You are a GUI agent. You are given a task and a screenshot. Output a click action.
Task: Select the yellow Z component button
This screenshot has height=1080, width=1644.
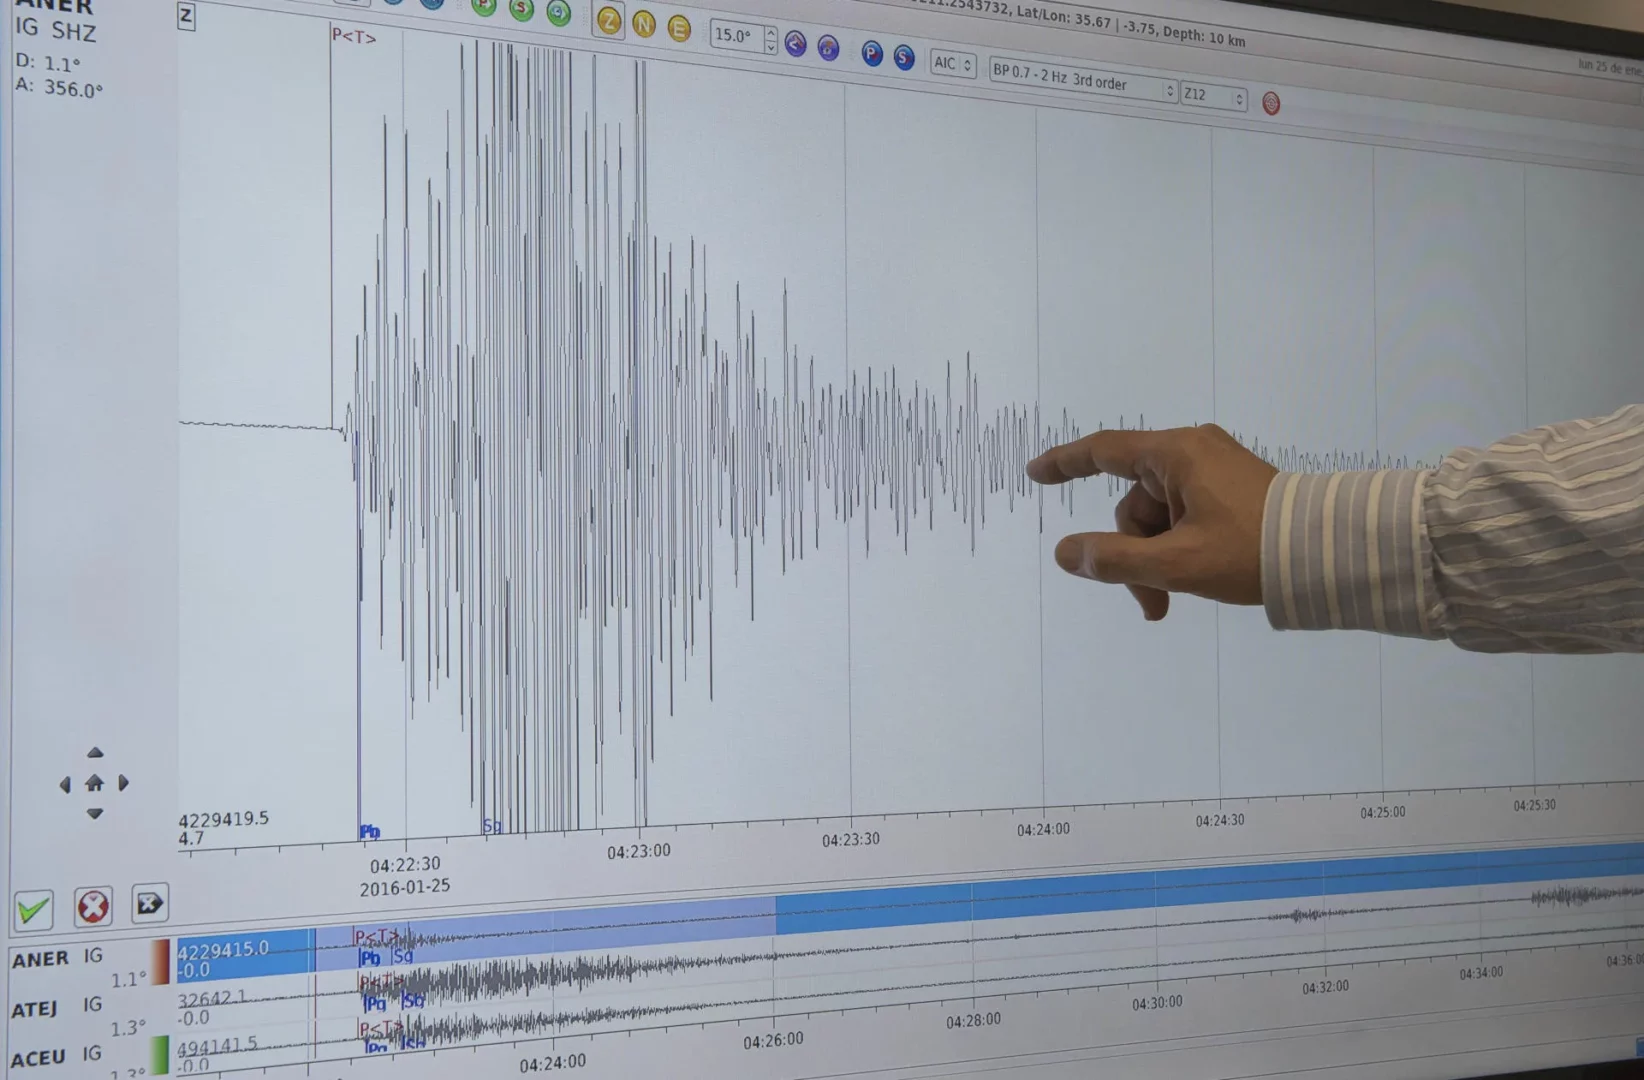coord(609,25)
